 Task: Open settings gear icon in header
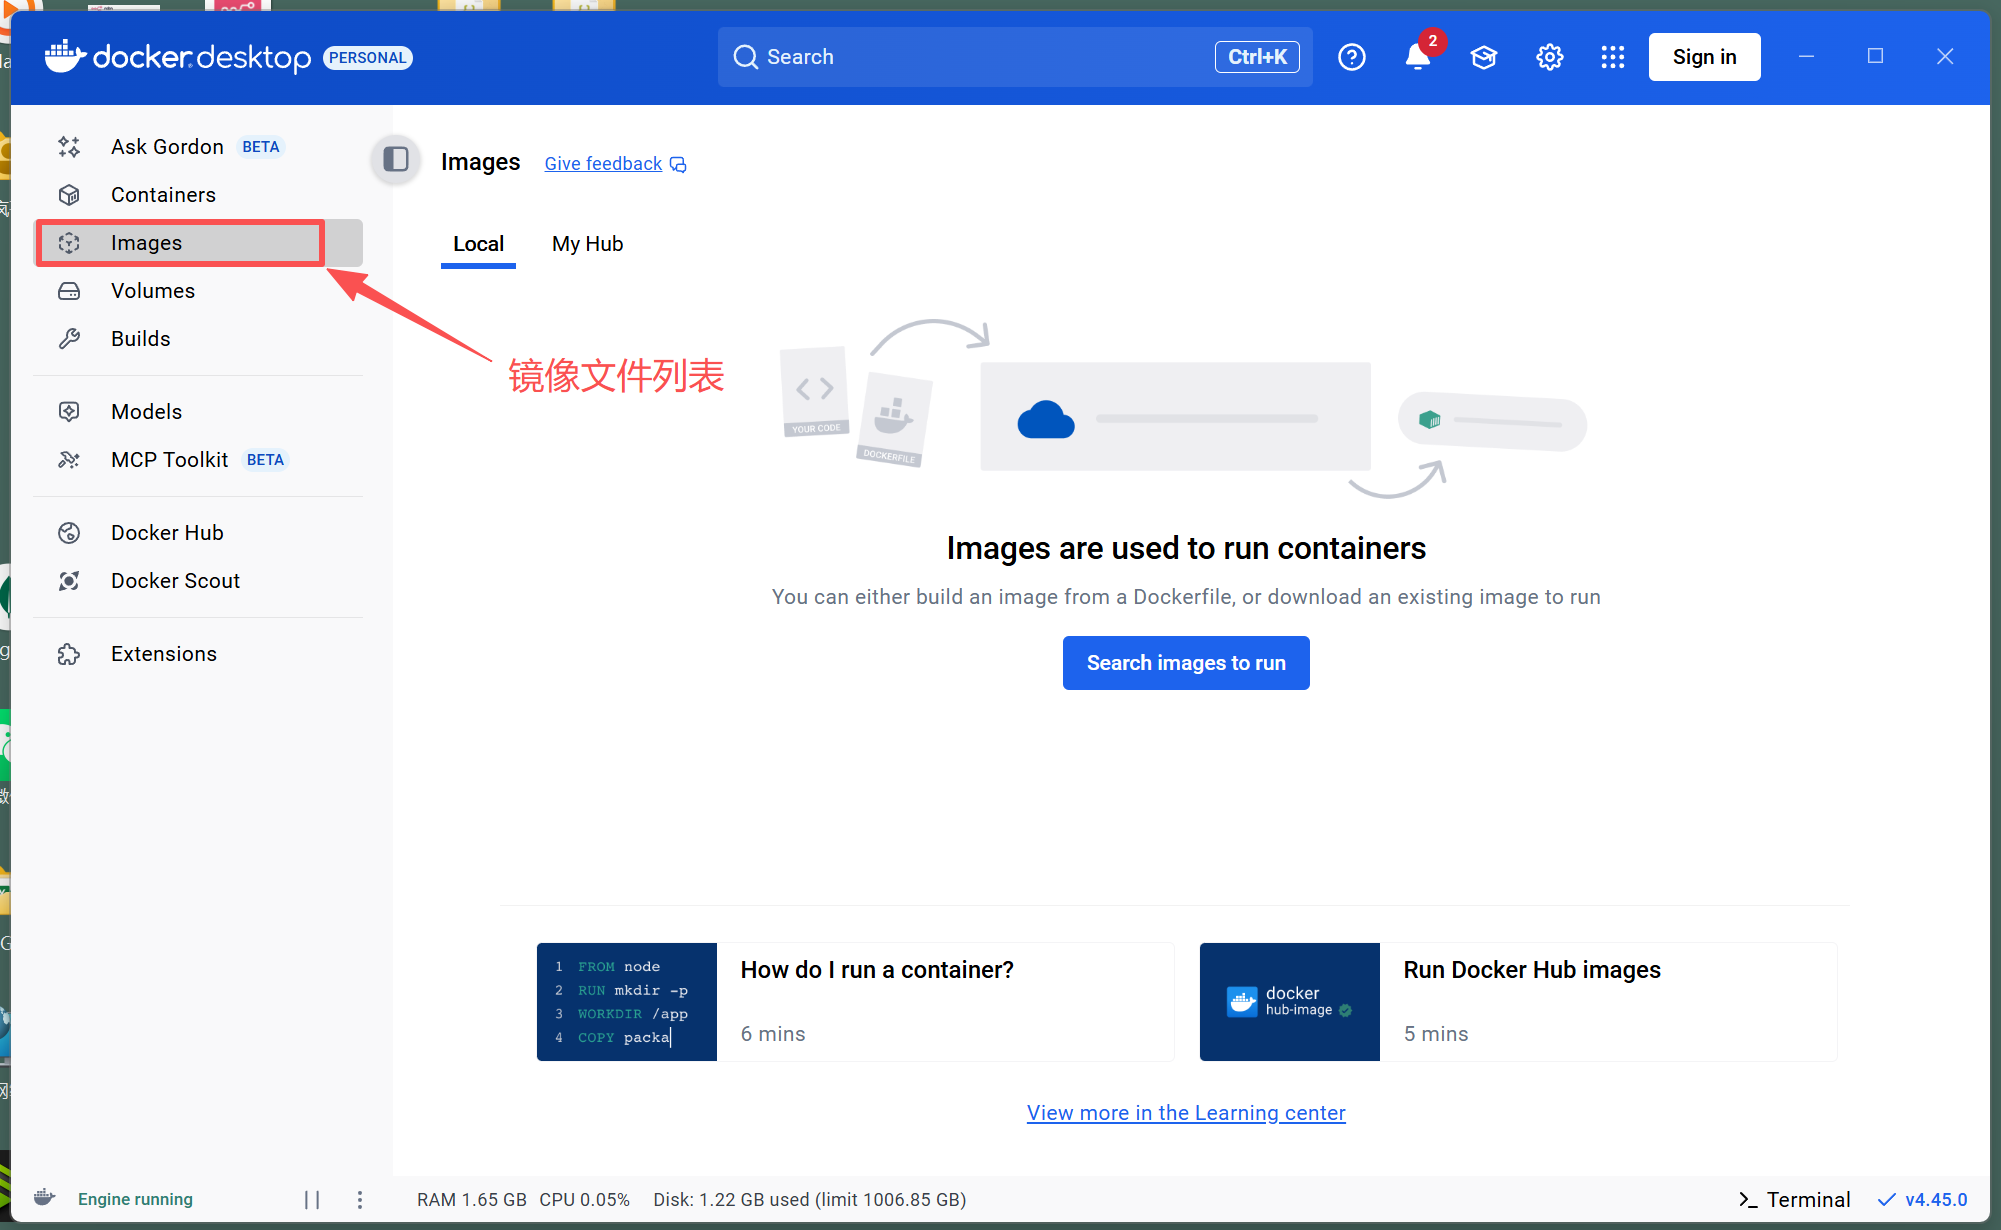click(x=1549, y=57)
